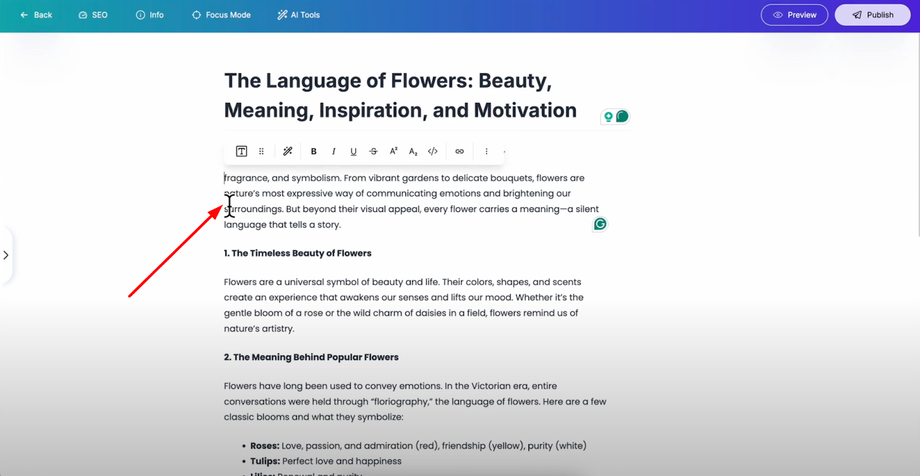Expand the left sidebar panel arrow
920x476 pixels.
point(6,255)
